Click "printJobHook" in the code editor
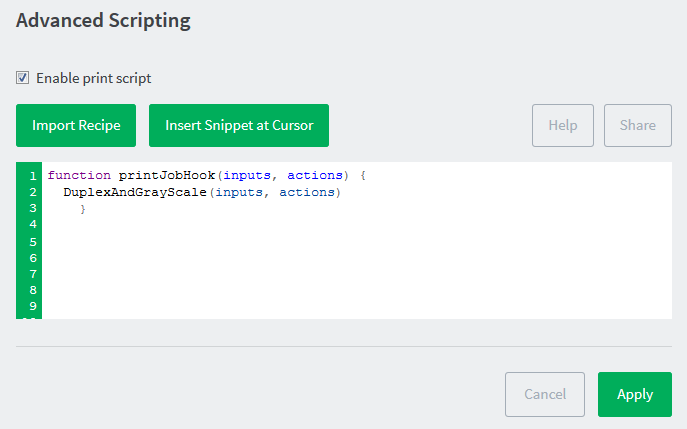The image size is (687, 429). pyautogui.click(x=167, y=175)
